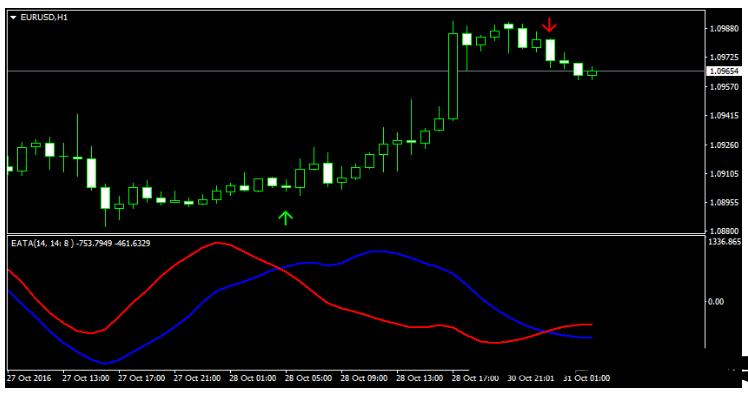
Task: Click the 27 Oct 17:00 time label
Action: [x=142, y=378]
